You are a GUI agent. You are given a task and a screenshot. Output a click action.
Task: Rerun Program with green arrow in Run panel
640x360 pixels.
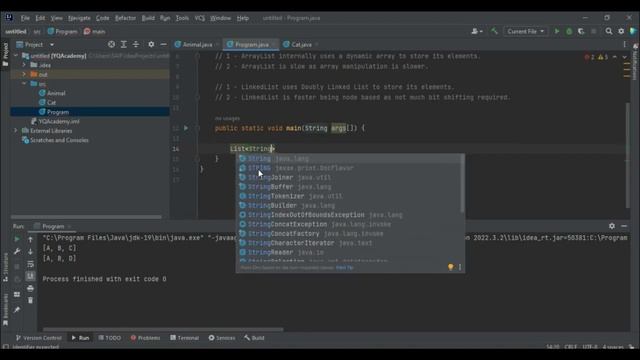click(x=17, y=239)
